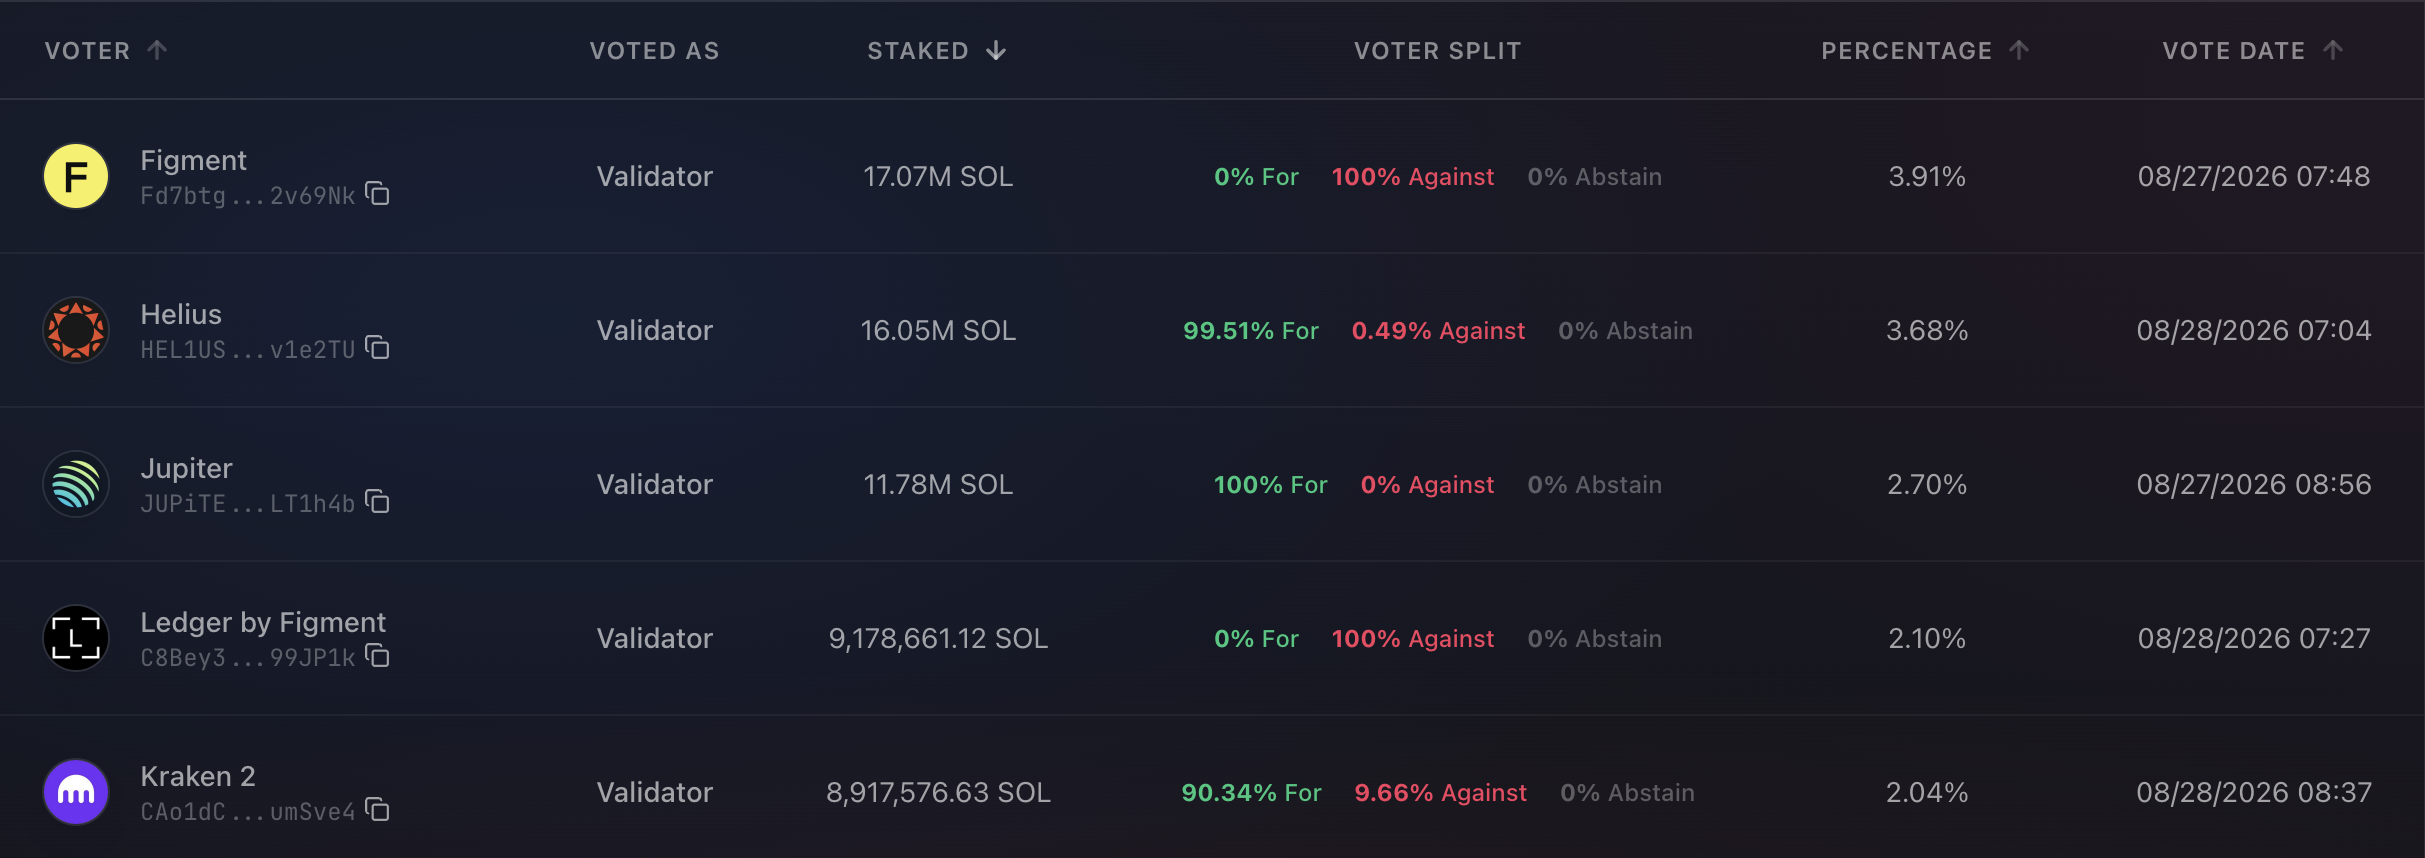
Task: Copy Helius address HEL1US...v1e2TU
Action: 377,348
